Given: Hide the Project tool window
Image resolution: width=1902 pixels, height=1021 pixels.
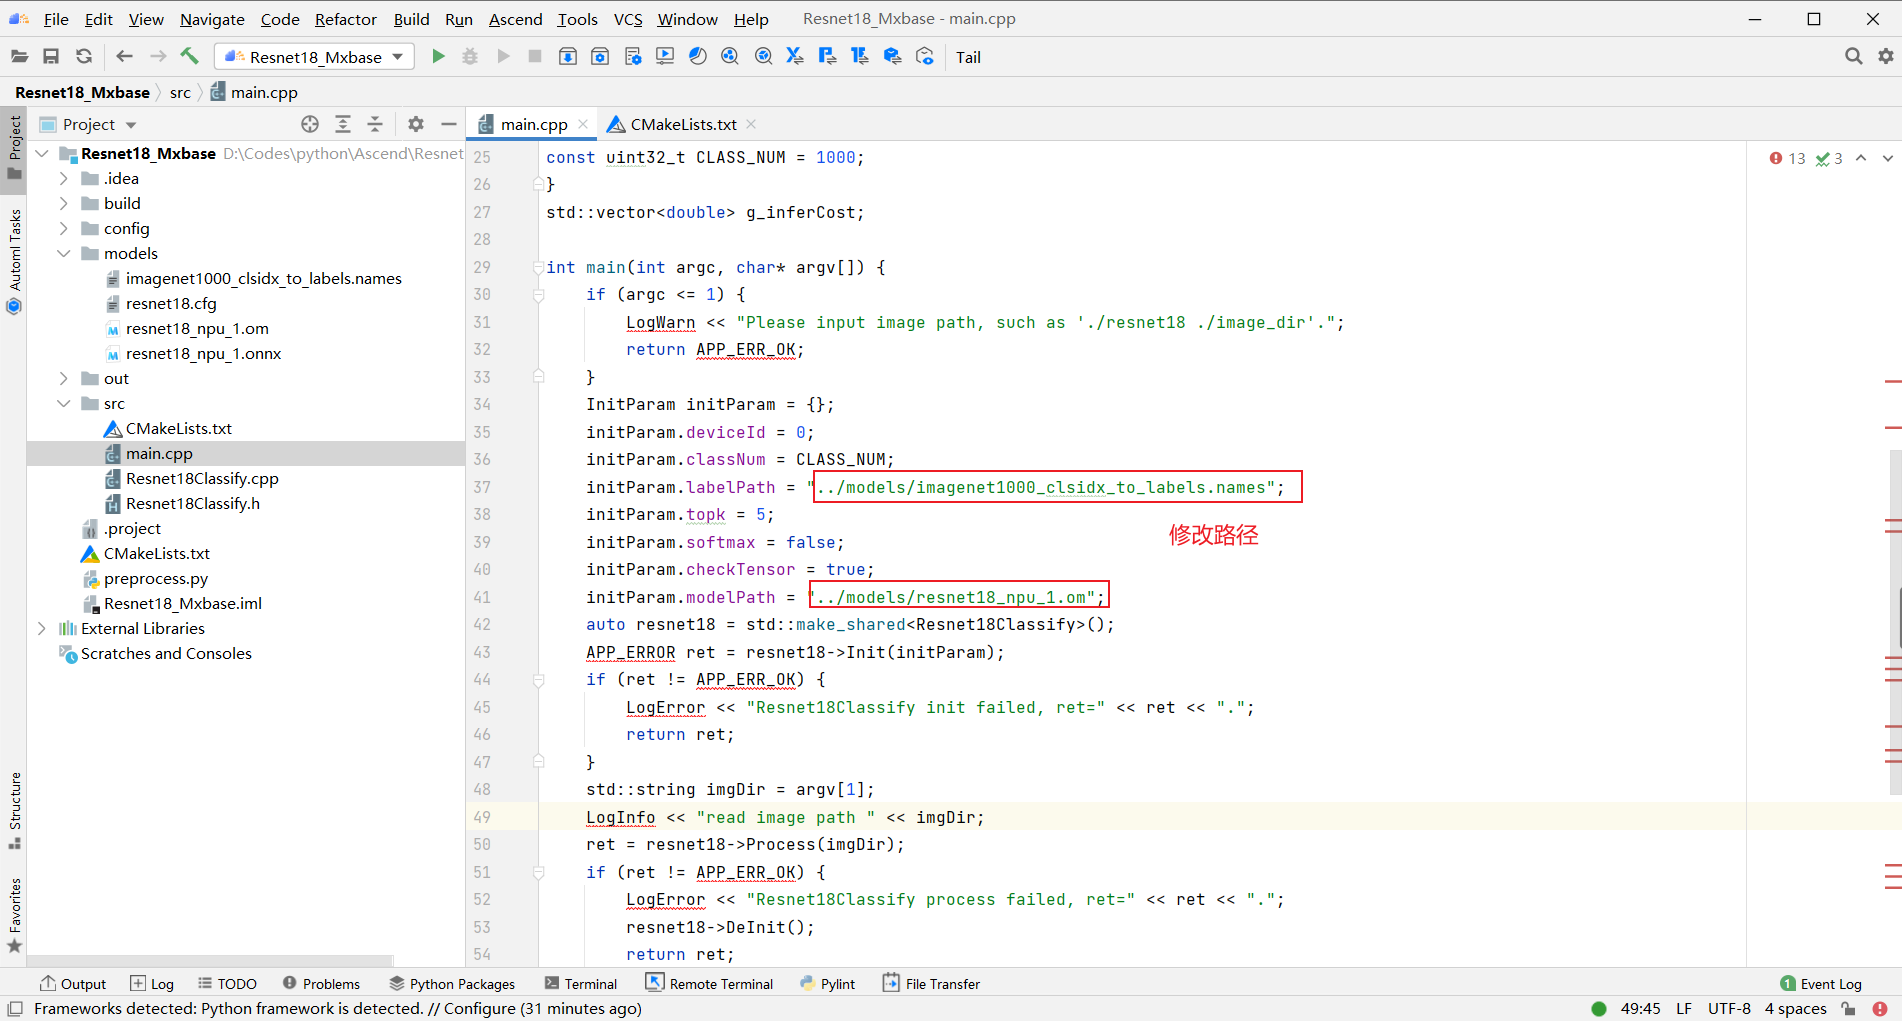Looking at the screenshot, I should [x=449, y=124].
